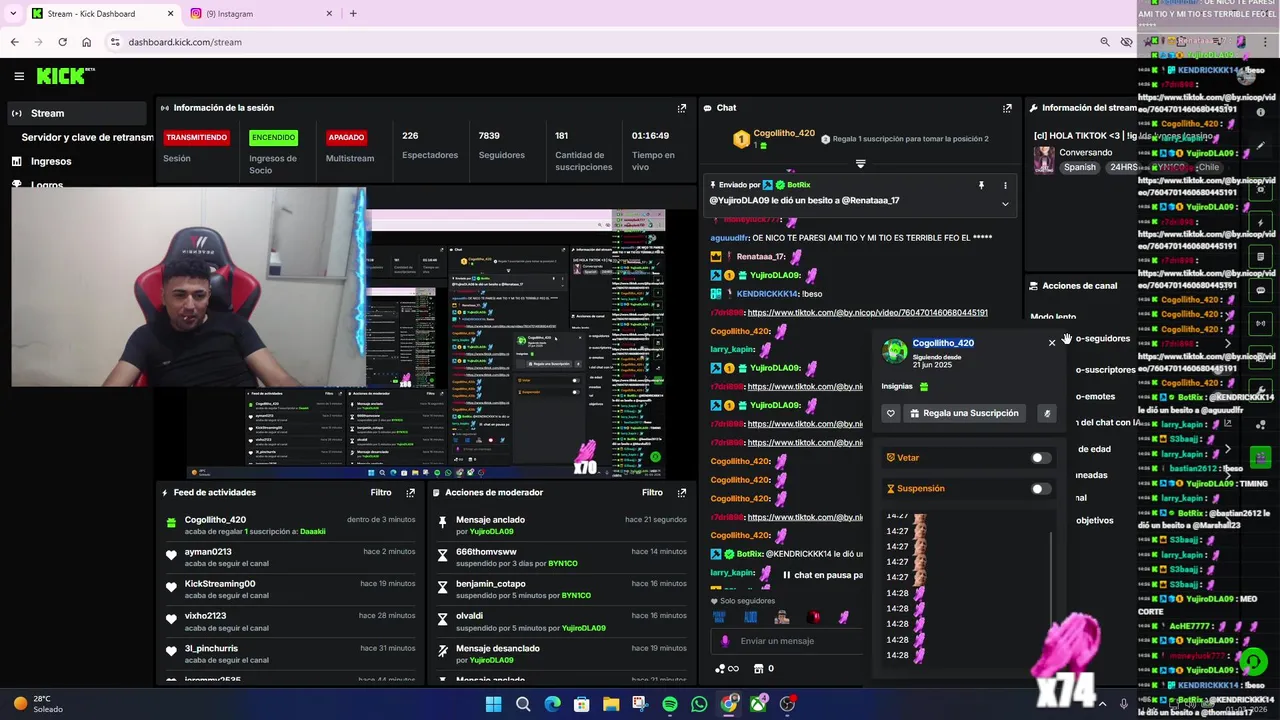Select the red emote in quick emote row
The image size is (1280, 720).
[x=814, y=617]
